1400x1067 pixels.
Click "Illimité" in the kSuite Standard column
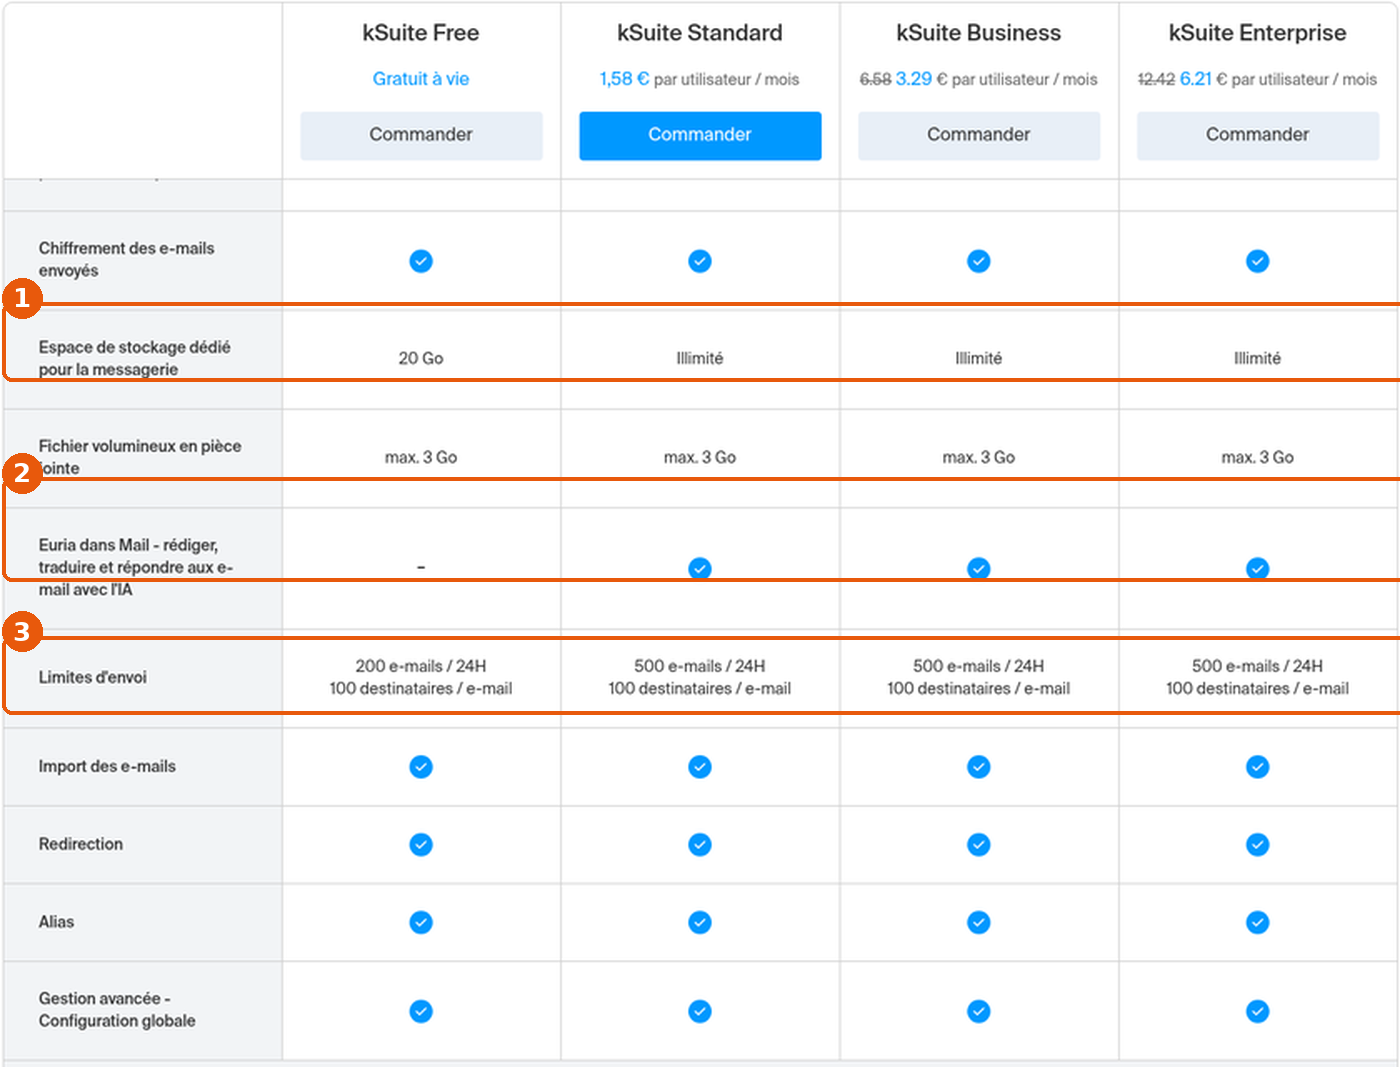[x=700, y=358]
